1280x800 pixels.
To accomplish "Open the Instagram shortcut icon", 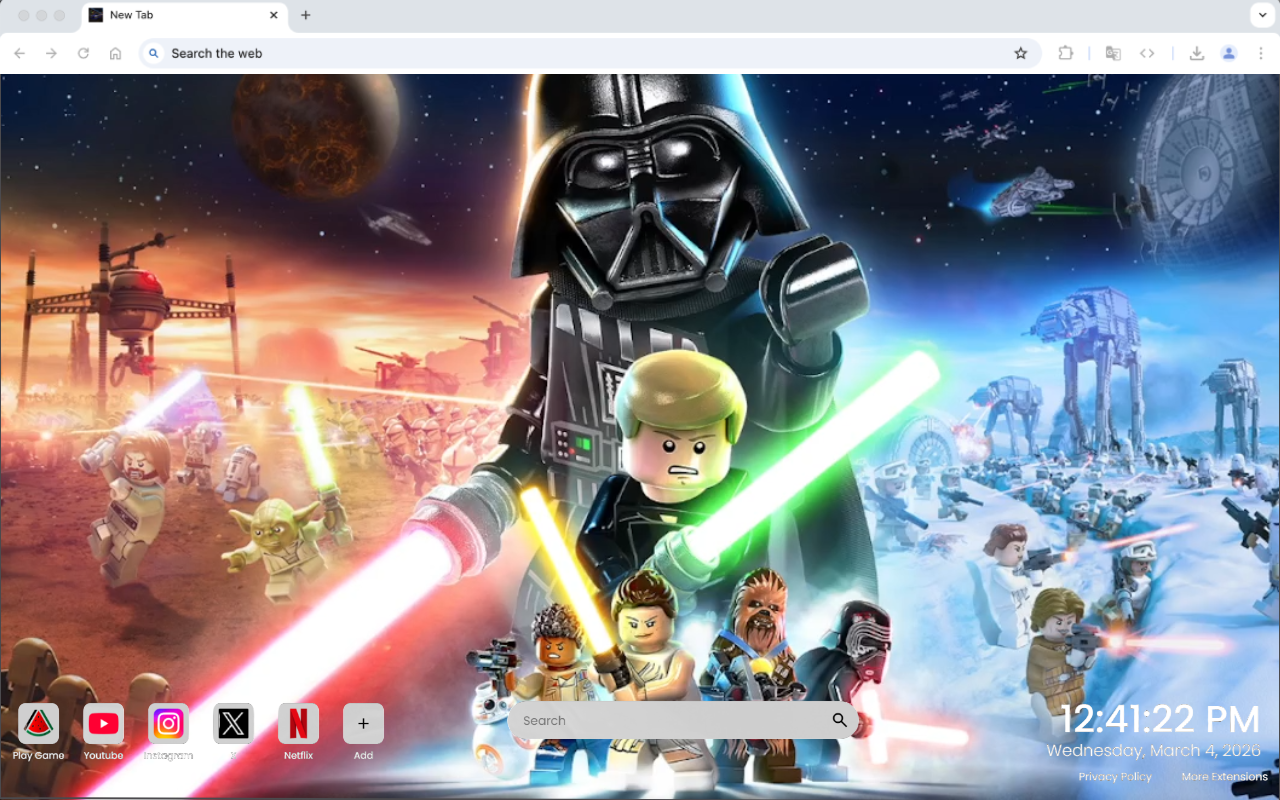I will pyautogui.click(x=168, y=724).
